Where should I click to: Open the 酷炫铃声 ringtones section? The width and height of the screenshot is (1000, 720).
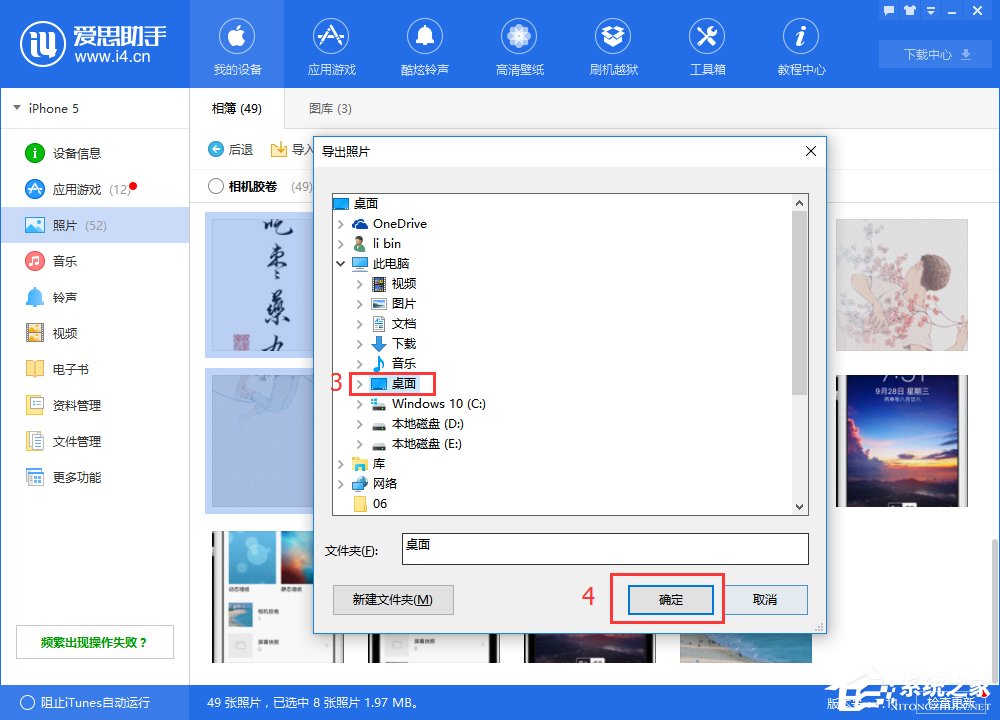[x=425, y=45]
